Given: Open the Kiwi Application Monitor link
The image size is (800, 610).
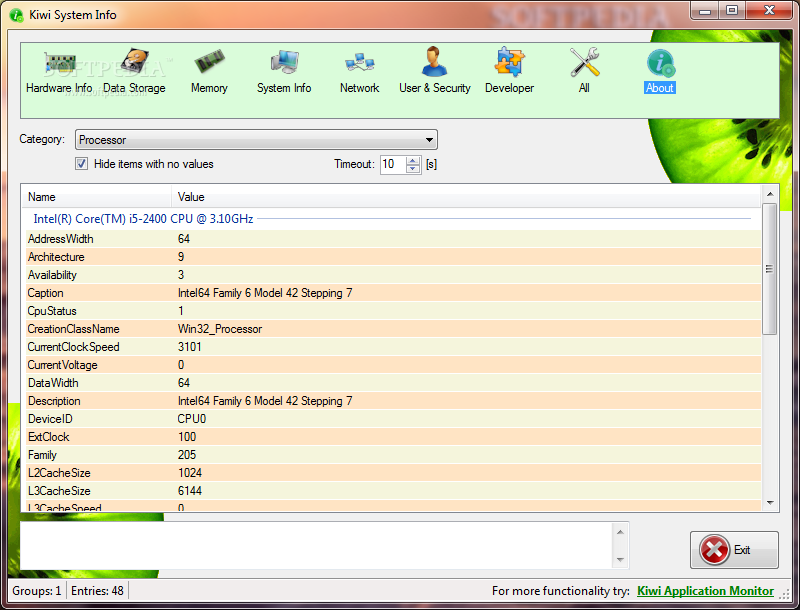Looking at the screenshot, I should coord(706,591).
